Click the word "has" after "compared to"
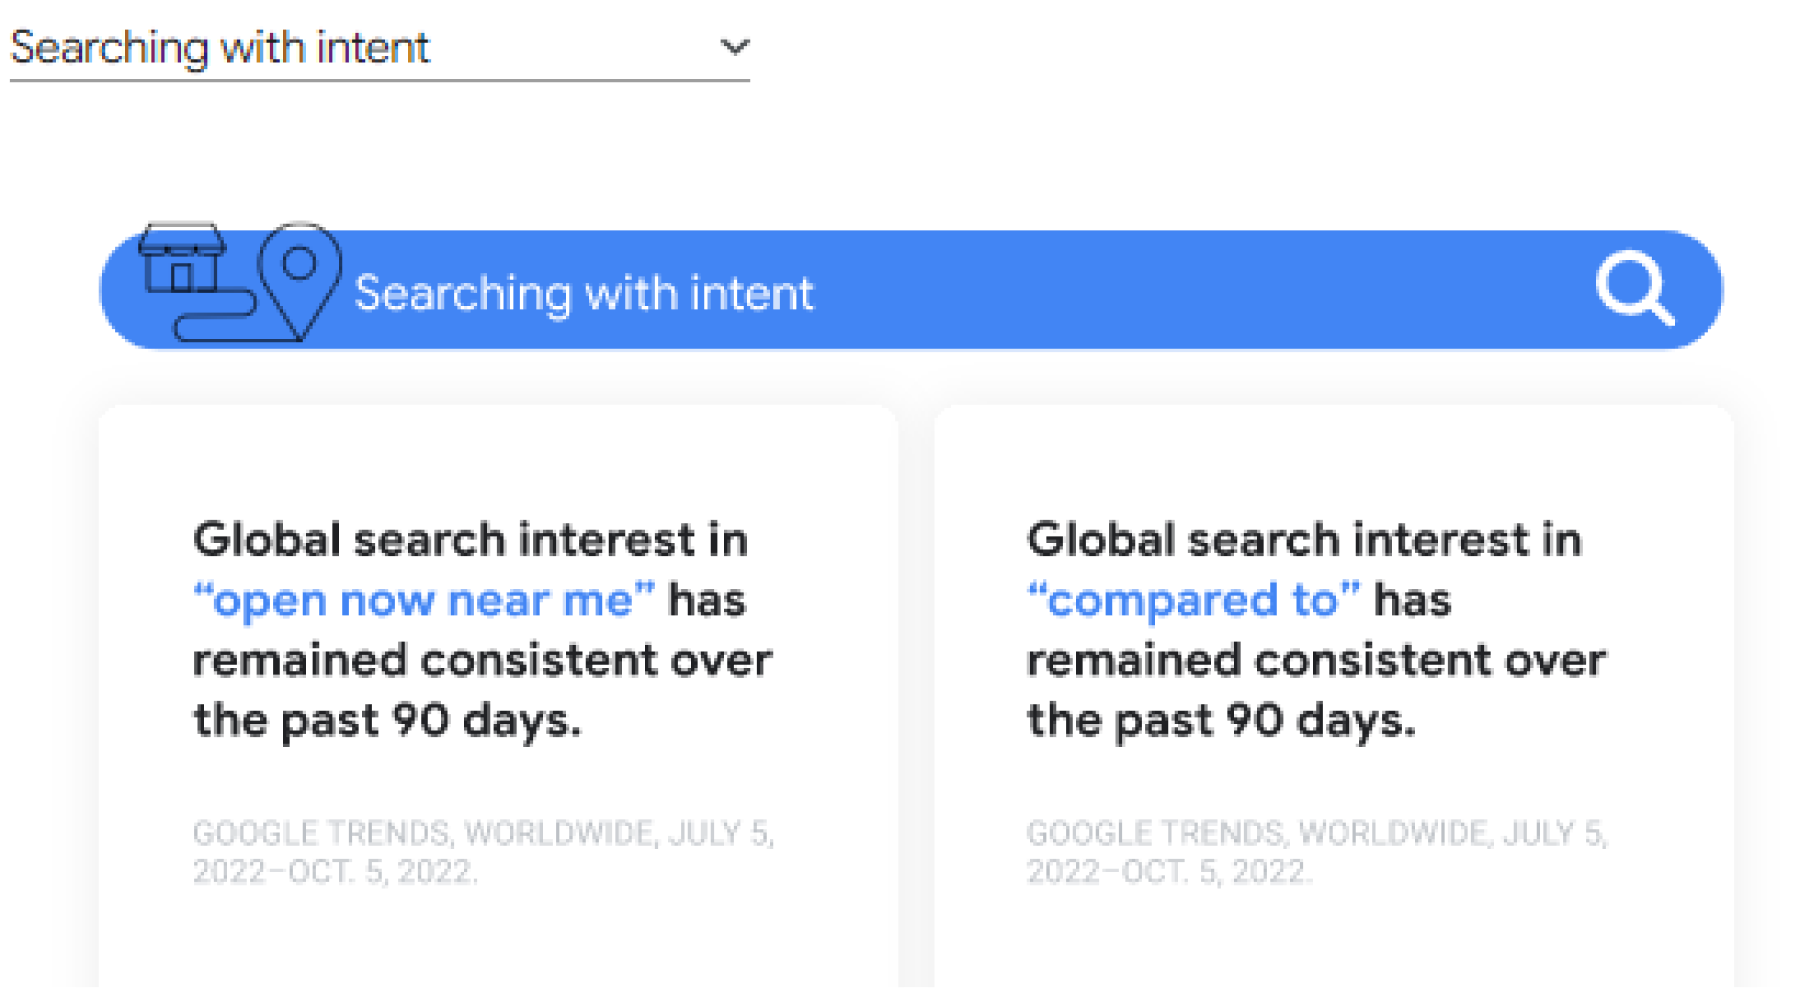 coord(1412,600)
